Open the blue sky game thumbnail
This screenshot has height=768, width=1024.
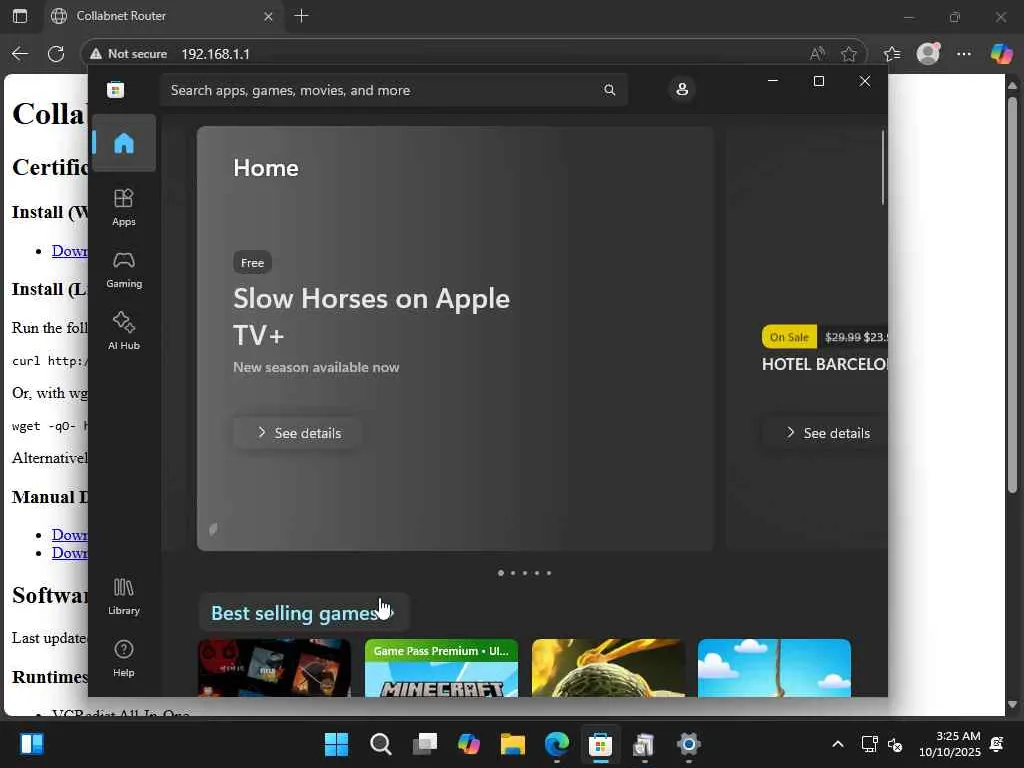click(x=775, y=667)
